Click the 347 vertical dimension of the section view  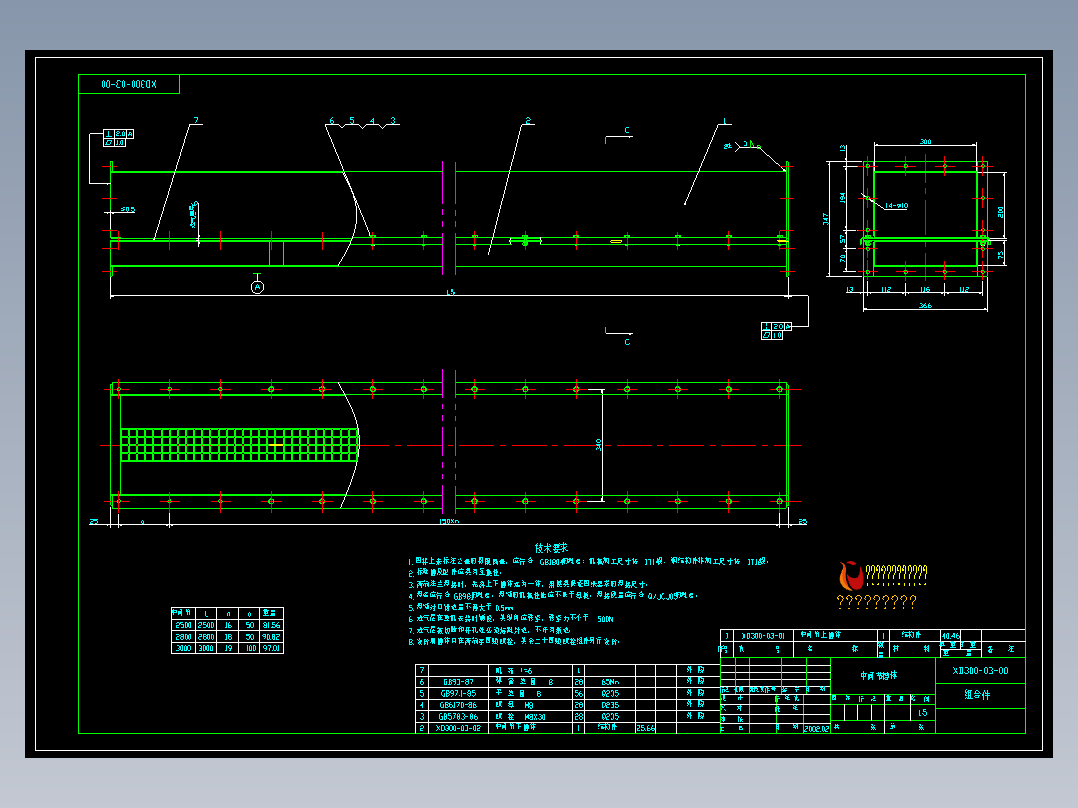[826, 219]
